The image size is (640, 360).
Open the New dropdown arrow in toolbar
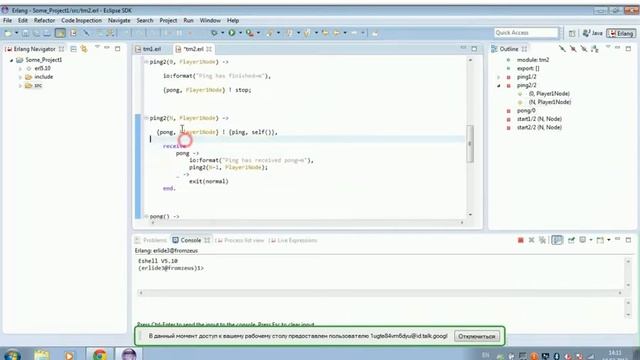[x=17, y=33]
